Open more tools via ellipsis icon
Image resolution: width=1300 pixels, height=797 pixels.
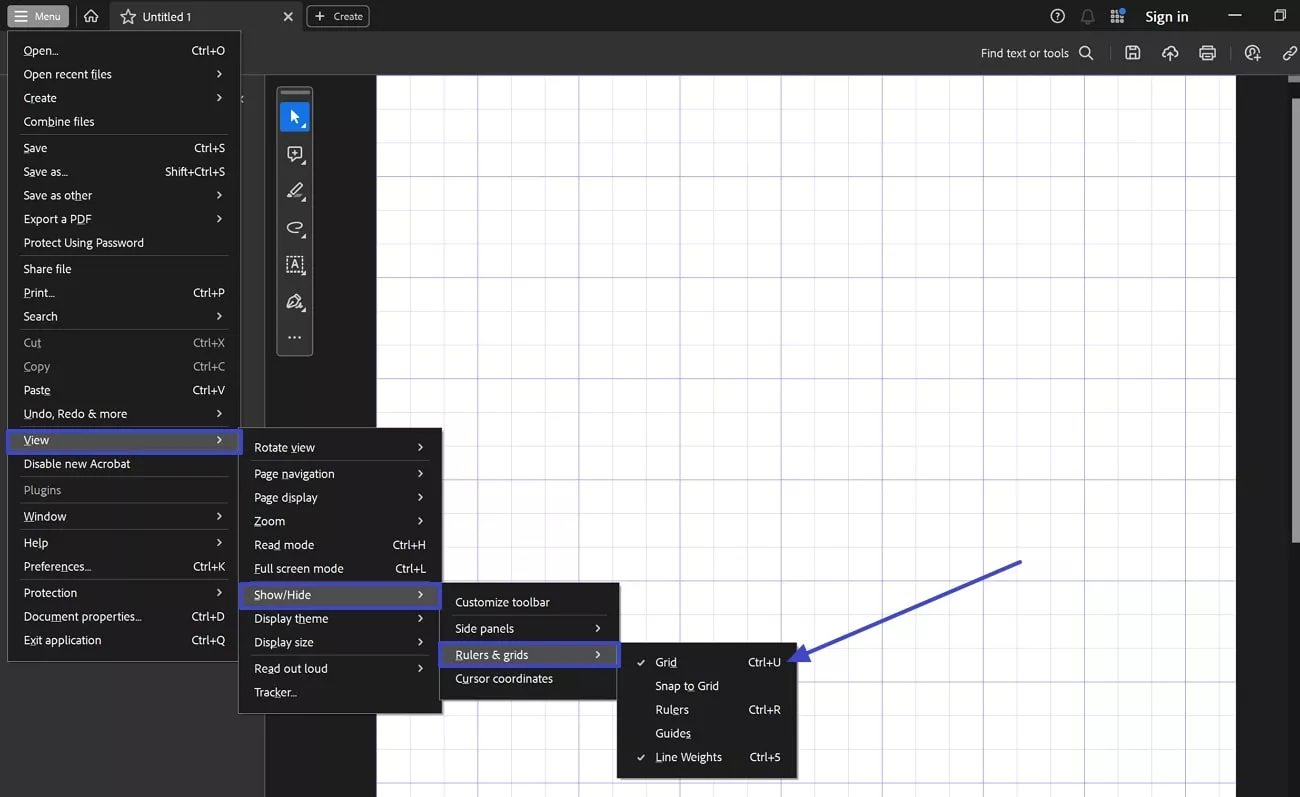295,338
